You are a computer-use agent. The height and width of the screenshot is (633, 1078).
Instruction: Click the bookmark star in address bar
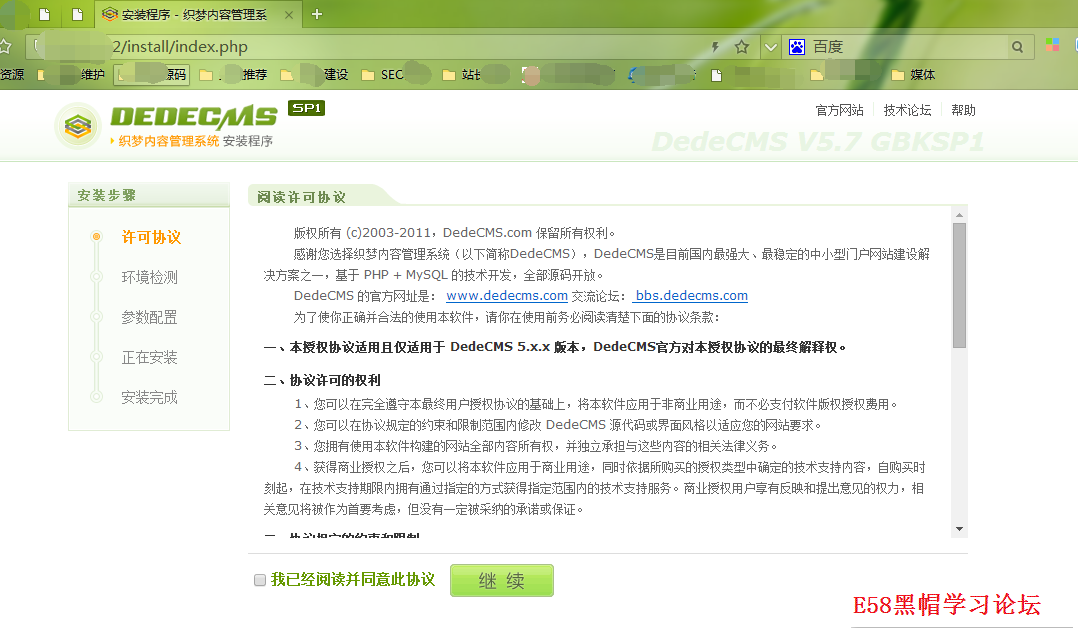click(x=742, y=47)
